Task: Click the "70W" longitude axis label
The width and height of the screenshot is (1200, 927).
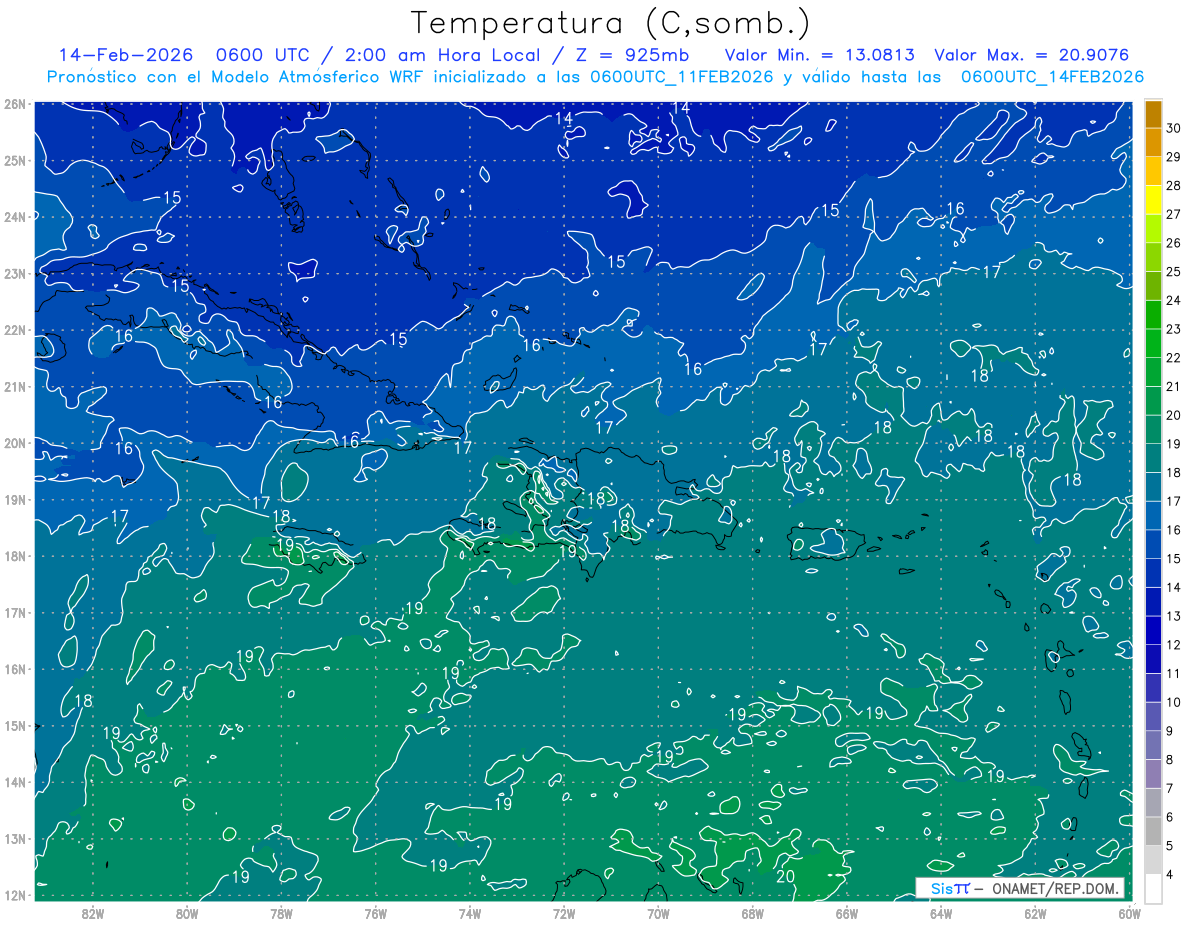Action: click(x=658, y=913)
